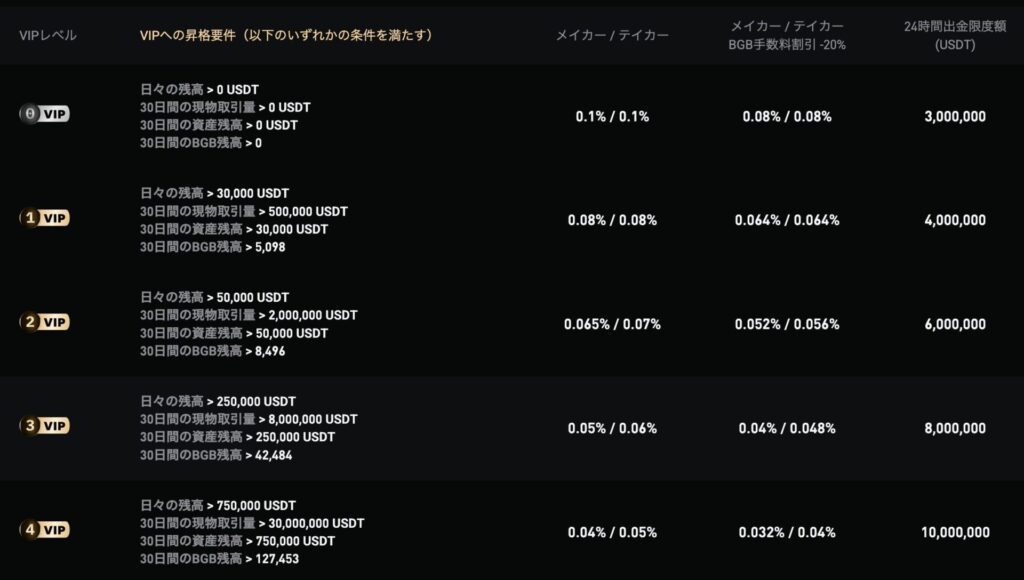Select the VIP 3 level badge

pyautogui.click(x=44, y=426)
